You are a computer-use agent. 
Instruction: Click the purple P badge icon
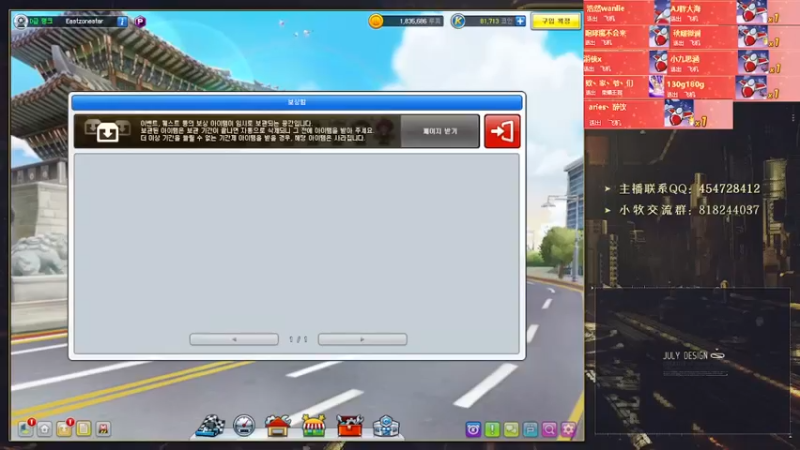[x=140, y=21]
